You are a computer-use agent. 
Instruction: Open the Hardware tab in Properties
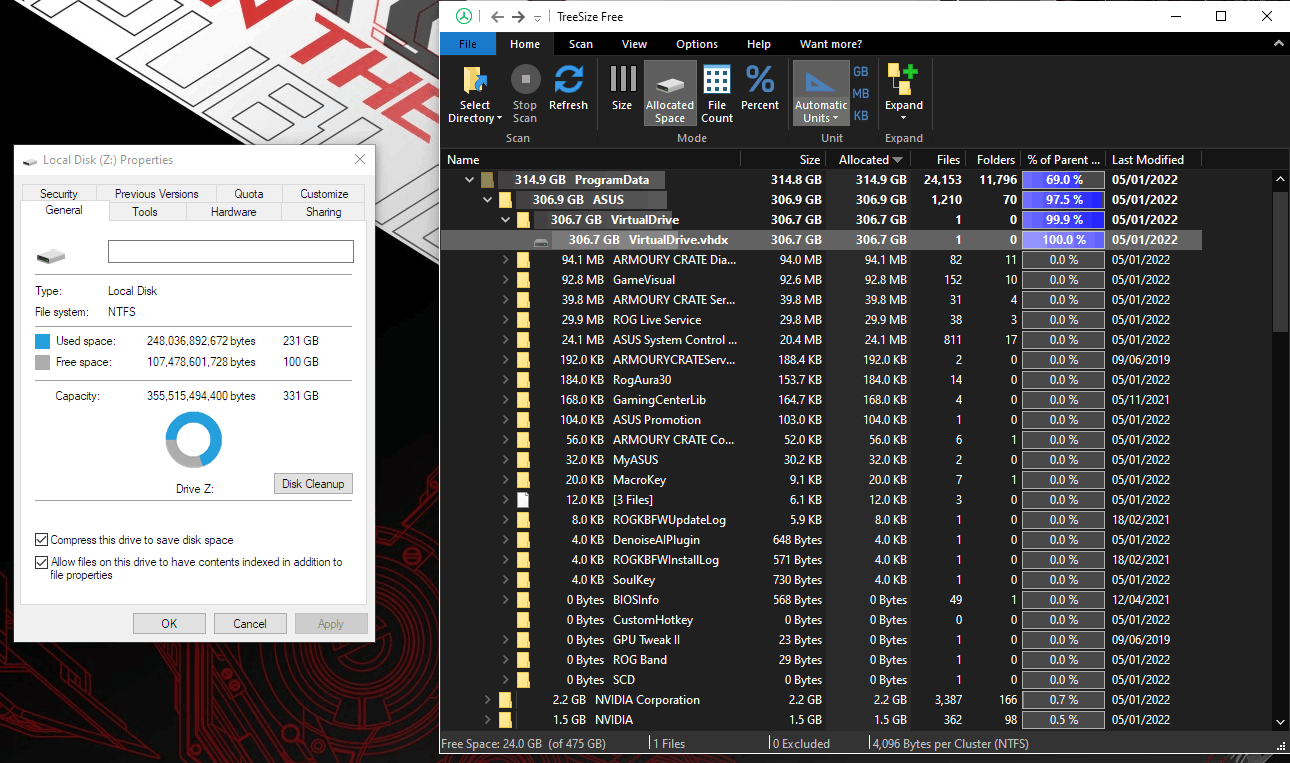pyautogui.click(x=233, y=212)
